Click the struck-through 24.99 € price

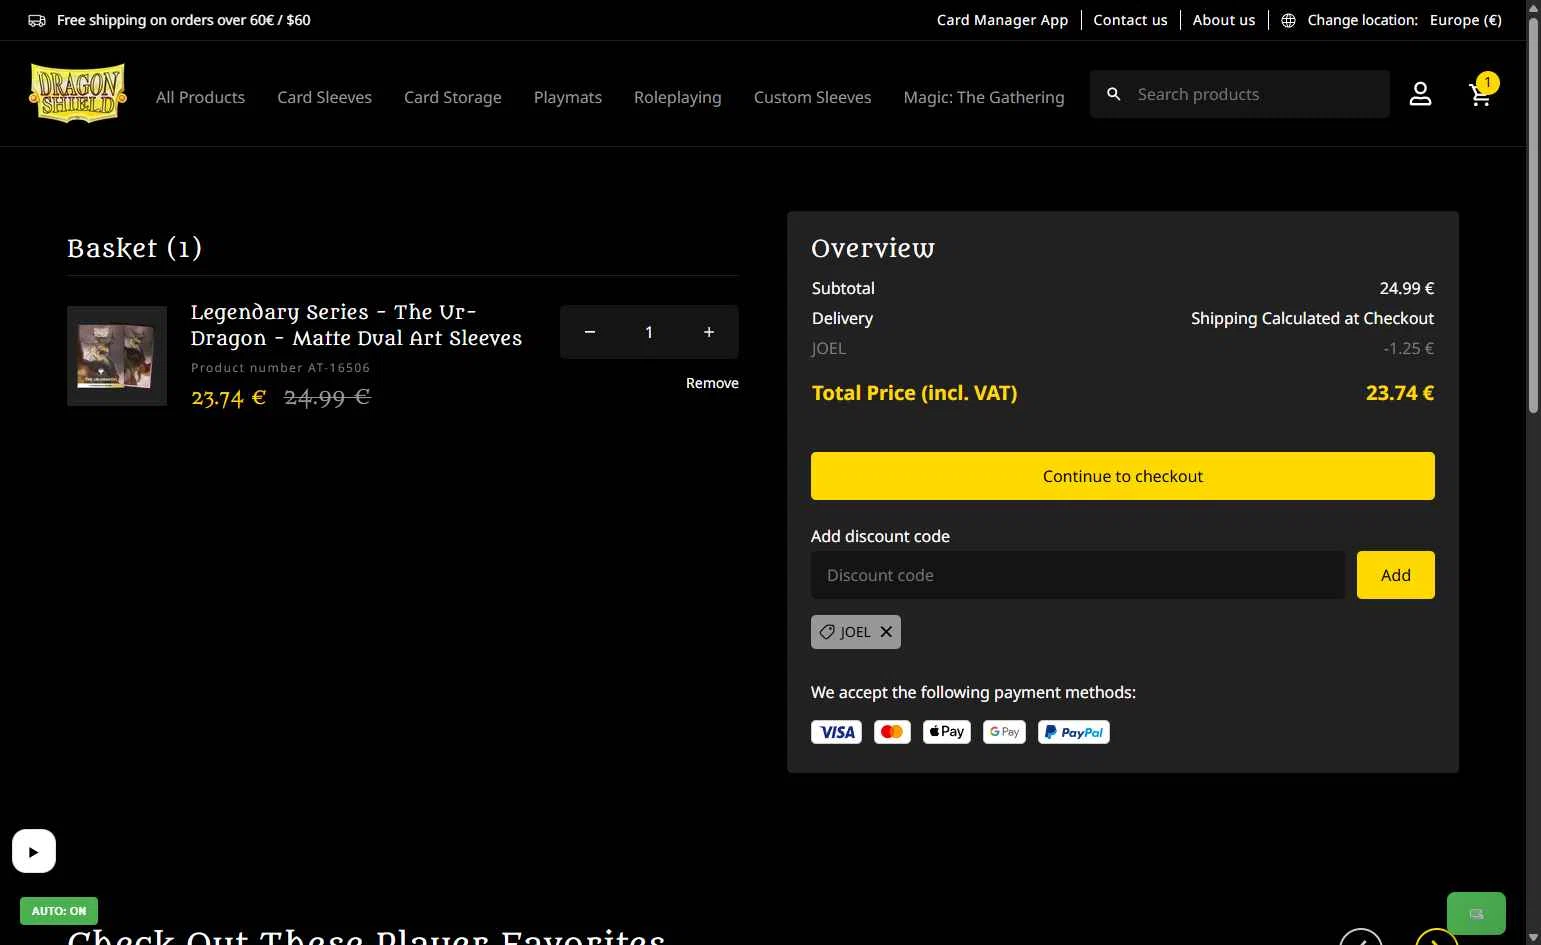[327, 397]
